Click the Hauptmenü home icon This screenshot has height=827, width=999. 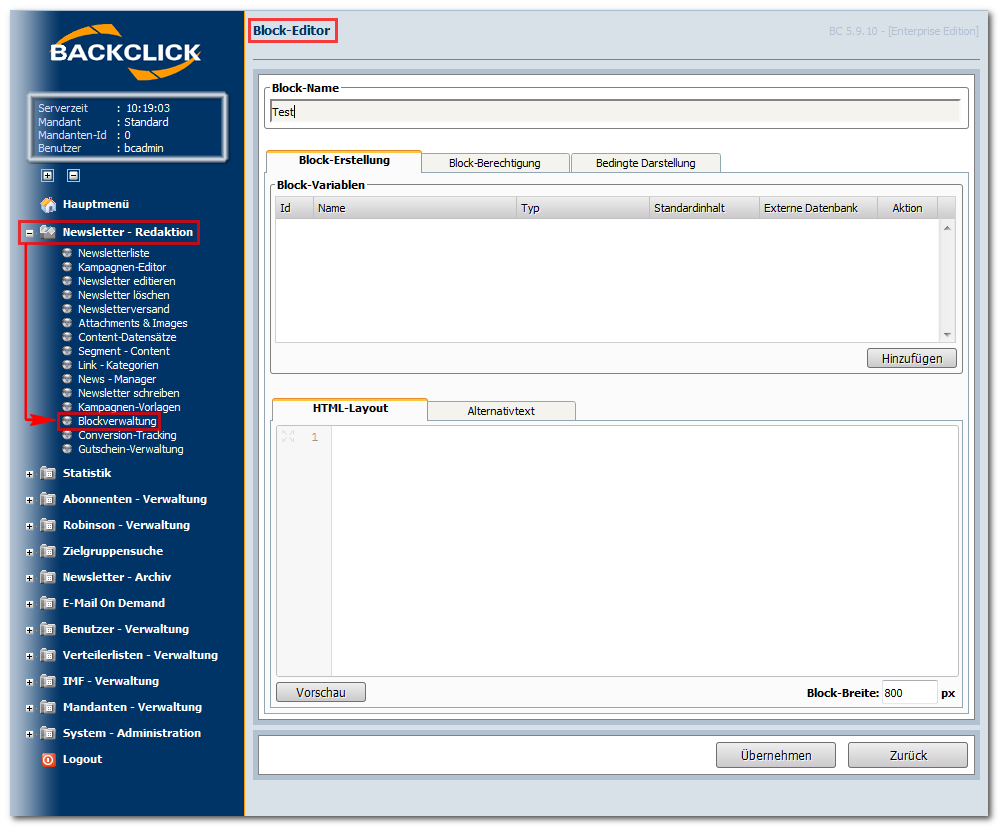(x=48, y=205)
